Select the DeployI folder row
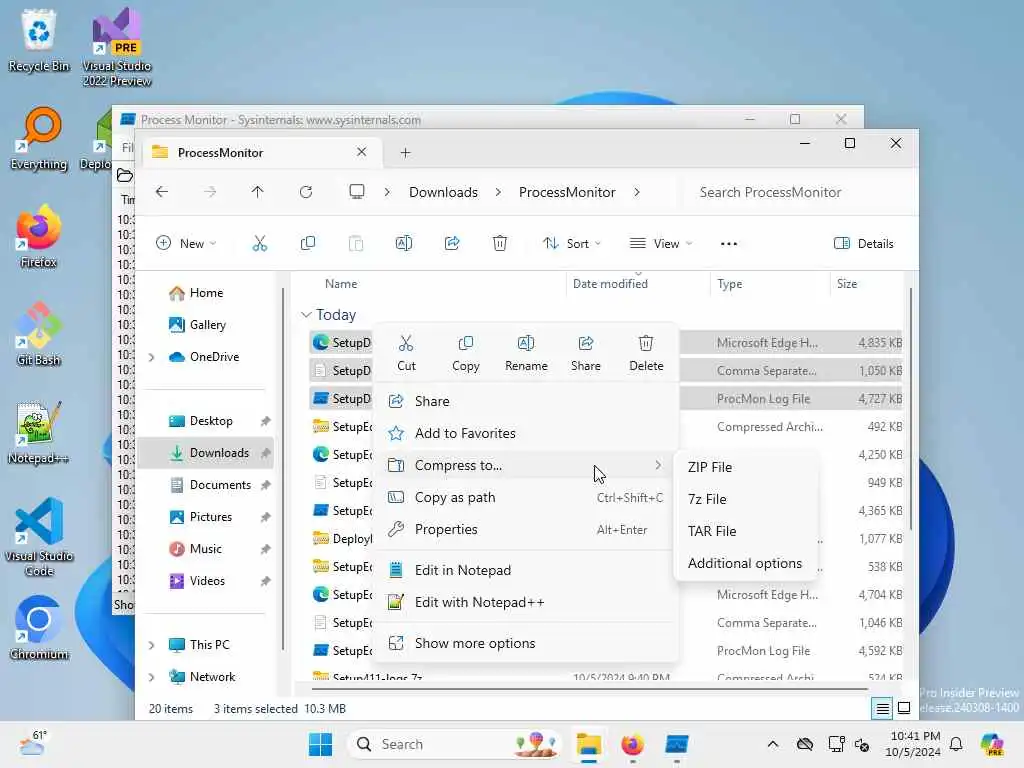Screen dimensions: 1024x768 point(343,539)
